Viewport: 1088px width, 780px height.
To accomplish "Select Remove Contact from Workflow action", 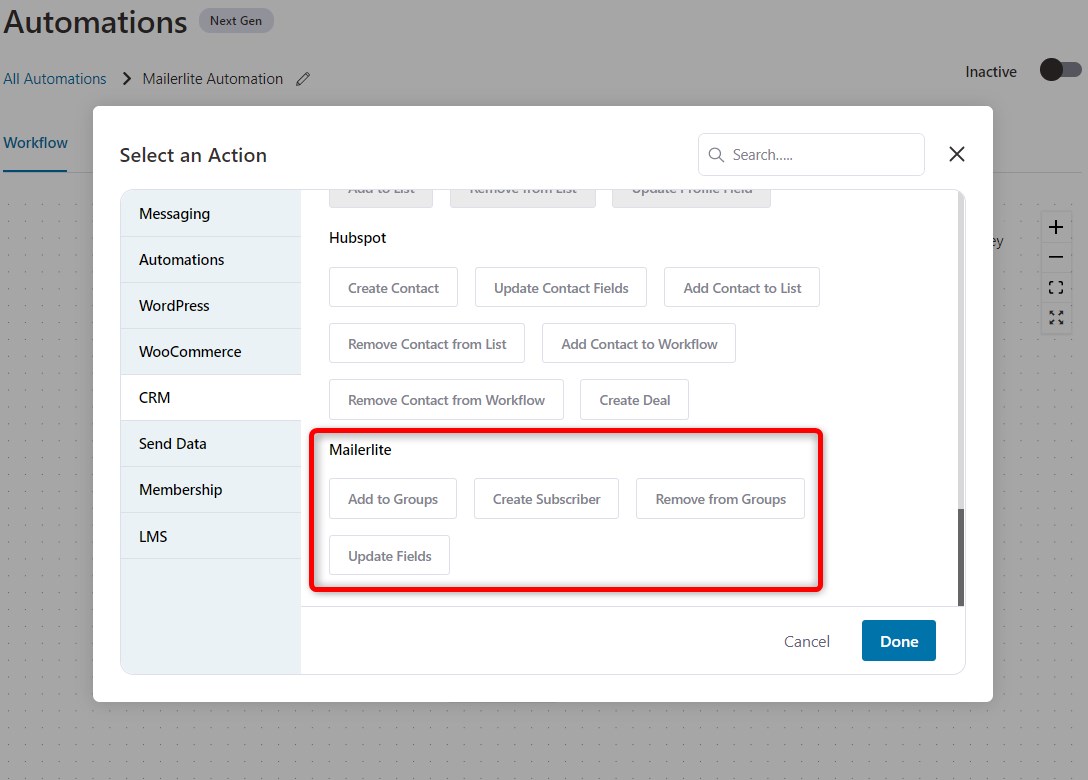I will point(446,400).
